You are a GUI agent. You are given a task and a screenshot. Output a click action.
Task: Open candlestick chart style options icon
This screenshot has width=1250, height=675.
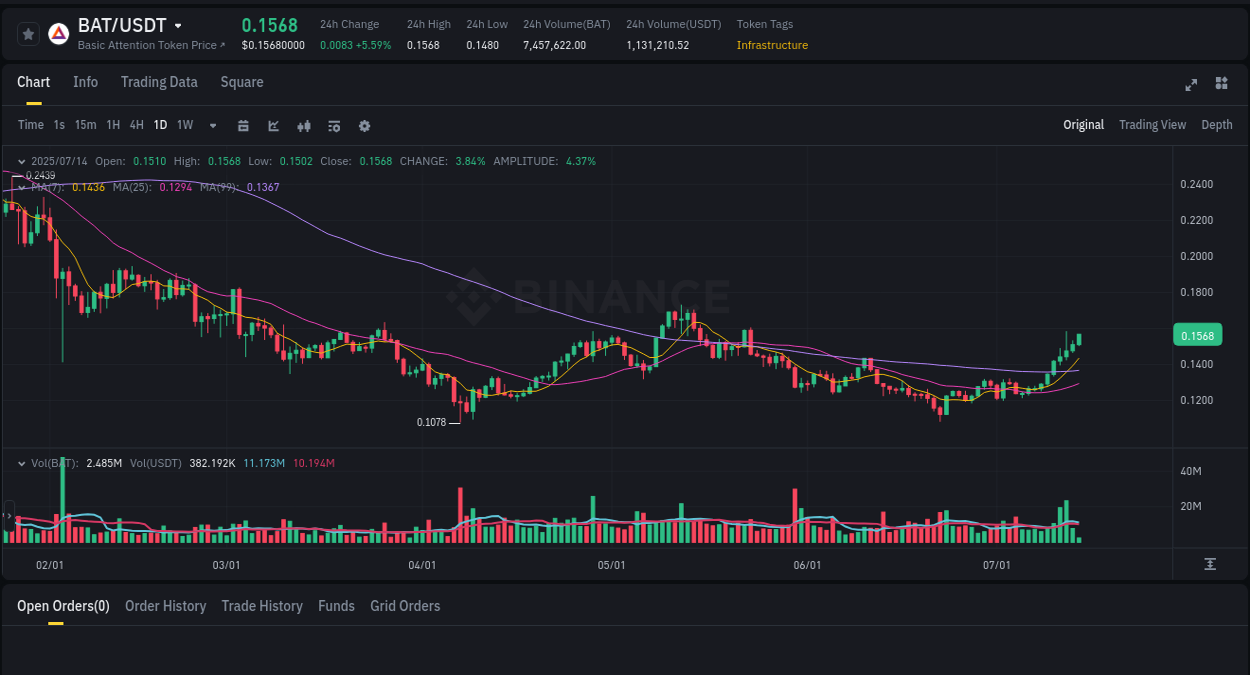pos(303,125)
